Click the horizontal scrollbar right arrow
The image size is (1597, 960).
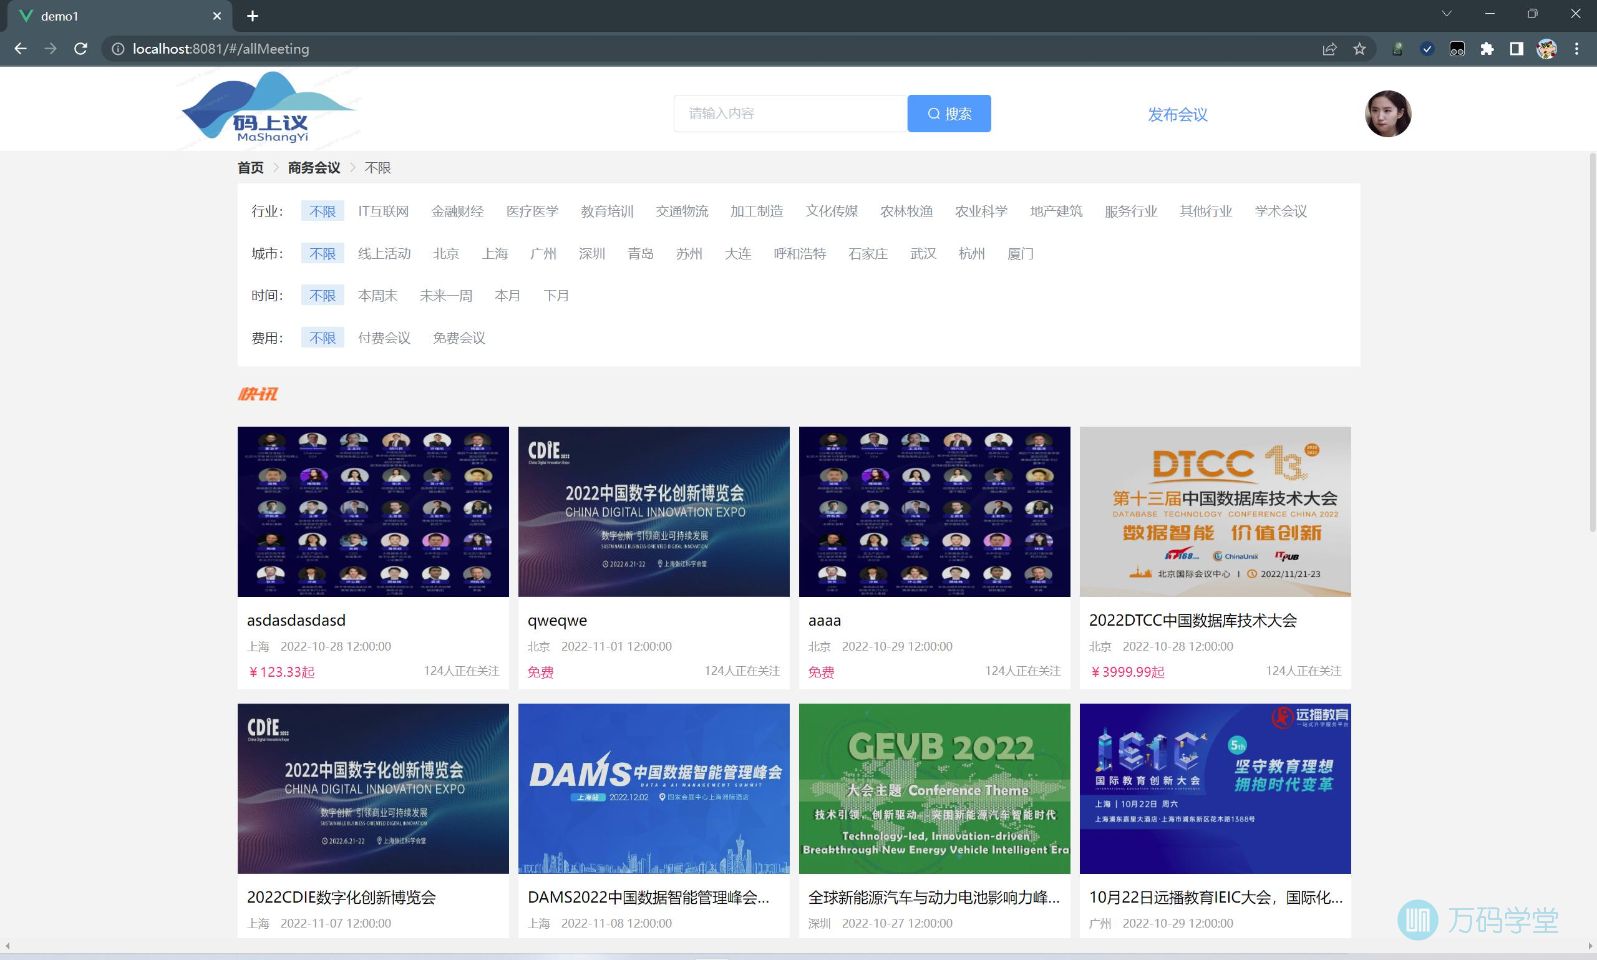(1590, 946)
